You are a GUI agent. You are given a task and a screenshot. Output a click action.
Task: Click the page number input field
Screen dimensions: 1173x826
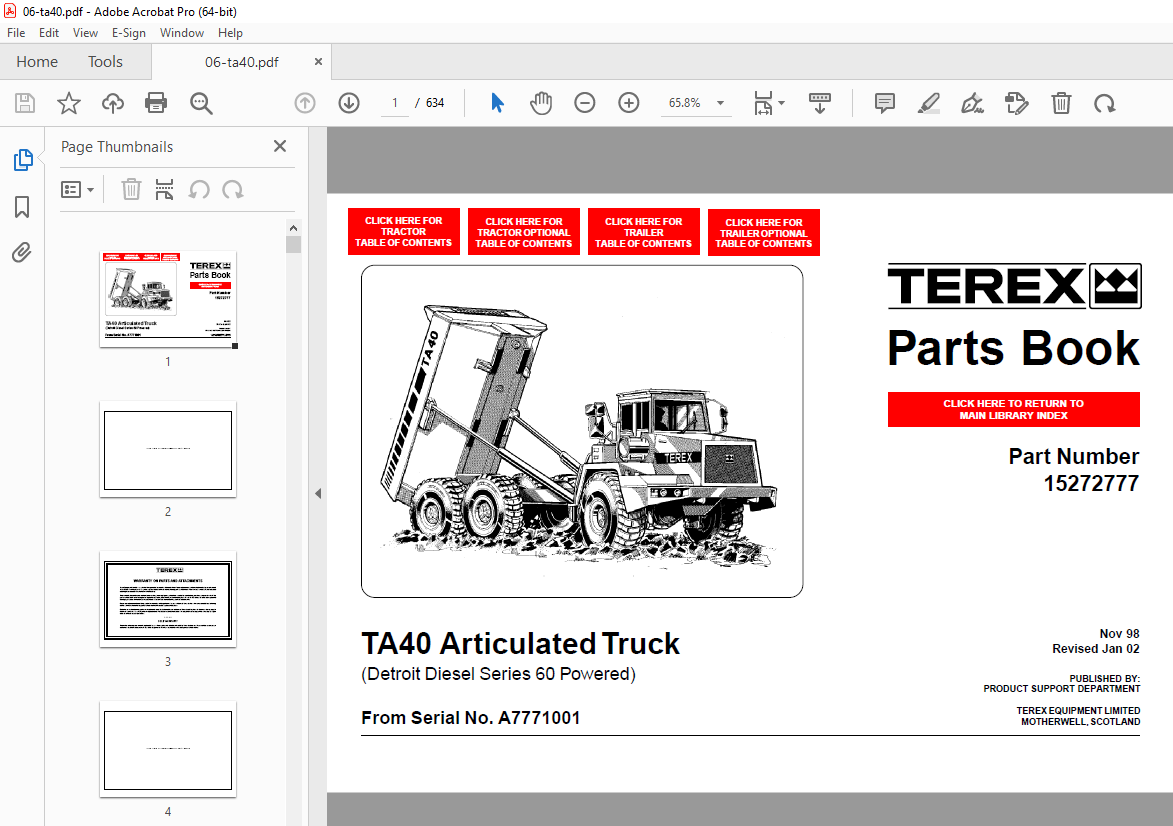[394, 103]
